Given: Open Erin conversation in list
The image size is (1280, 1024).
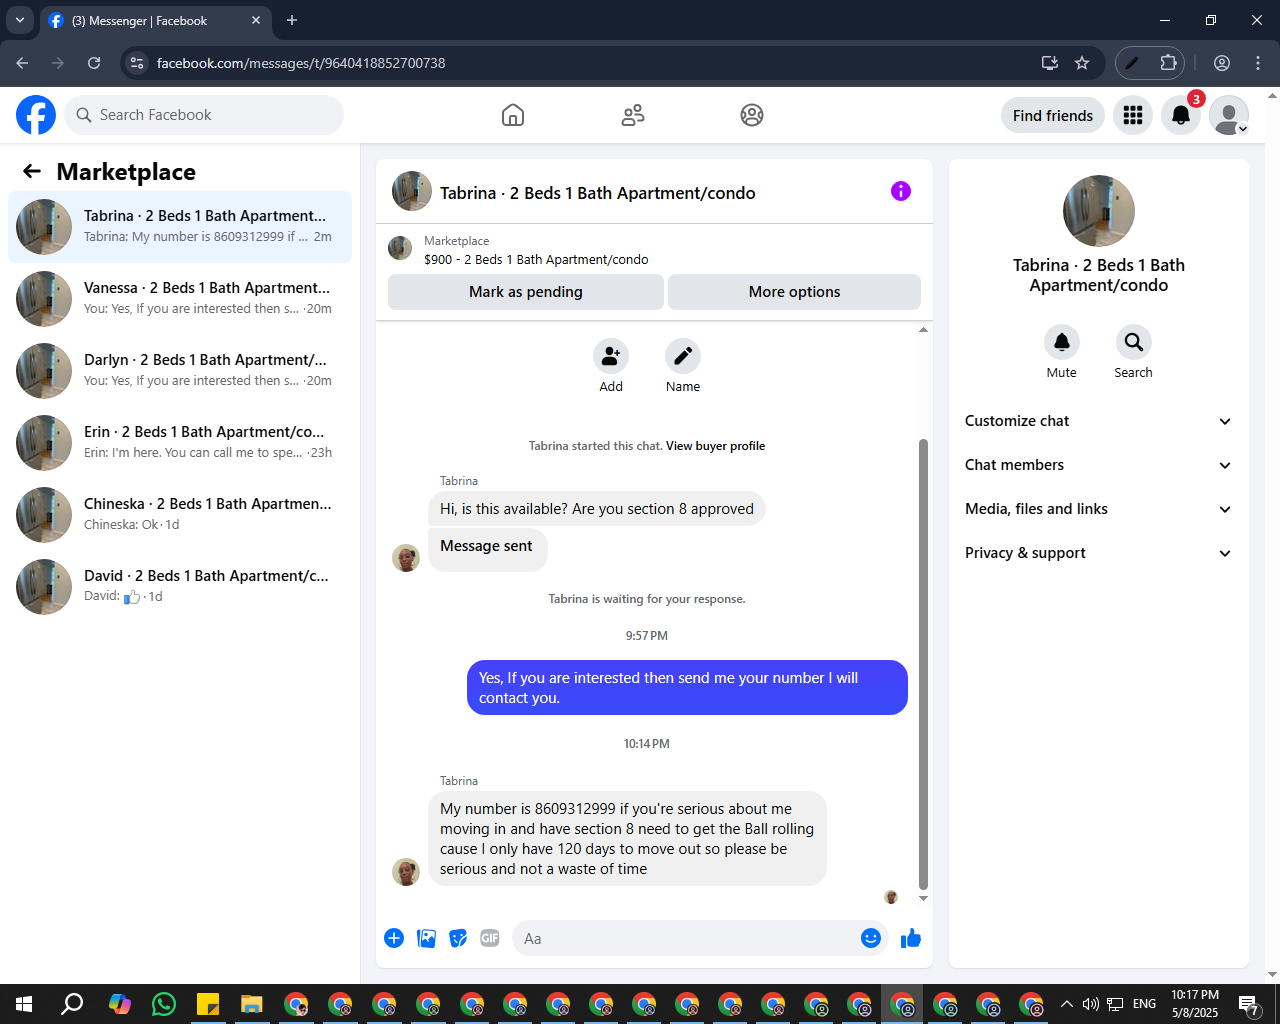Looking at the screenshot, I should 180,443.
